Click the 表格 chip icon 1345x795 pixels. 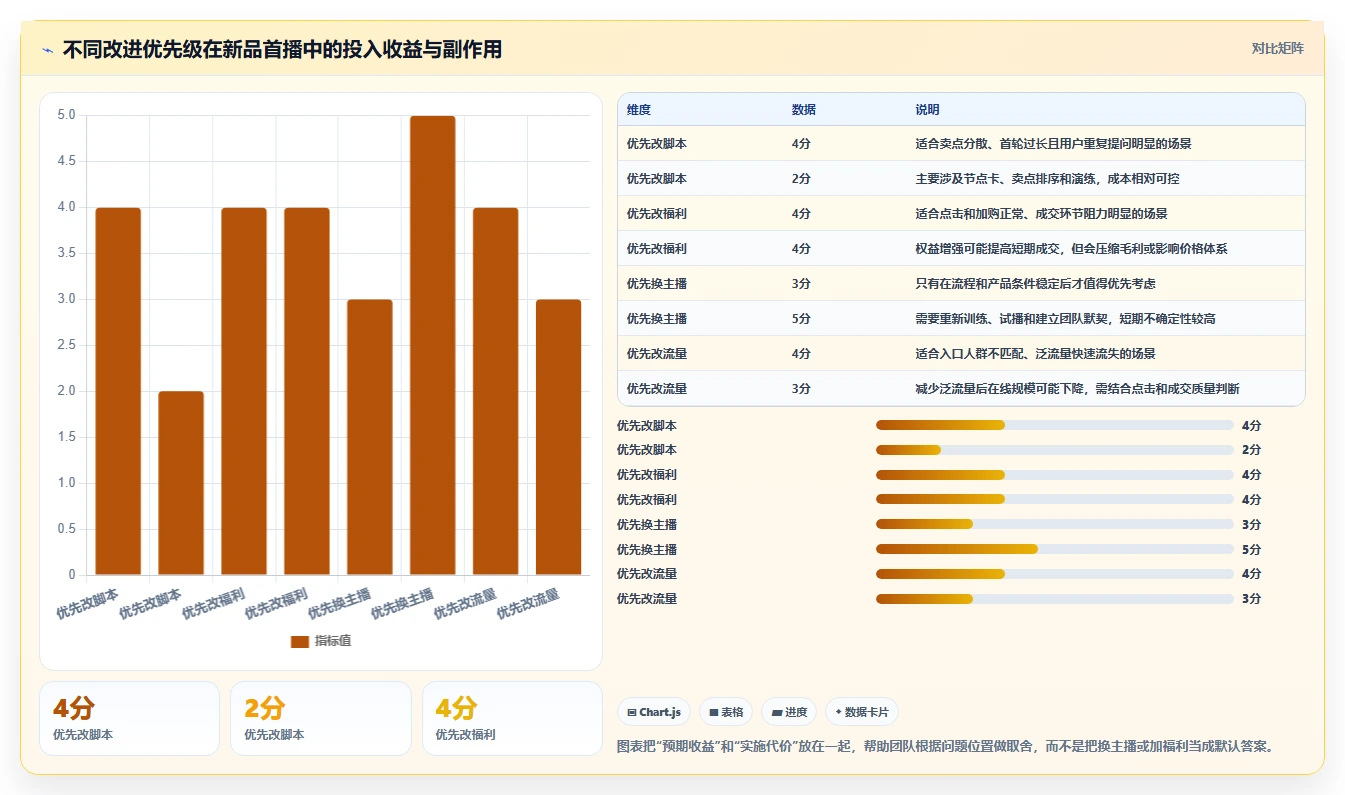pyautogui.click(x=714, y=712)
